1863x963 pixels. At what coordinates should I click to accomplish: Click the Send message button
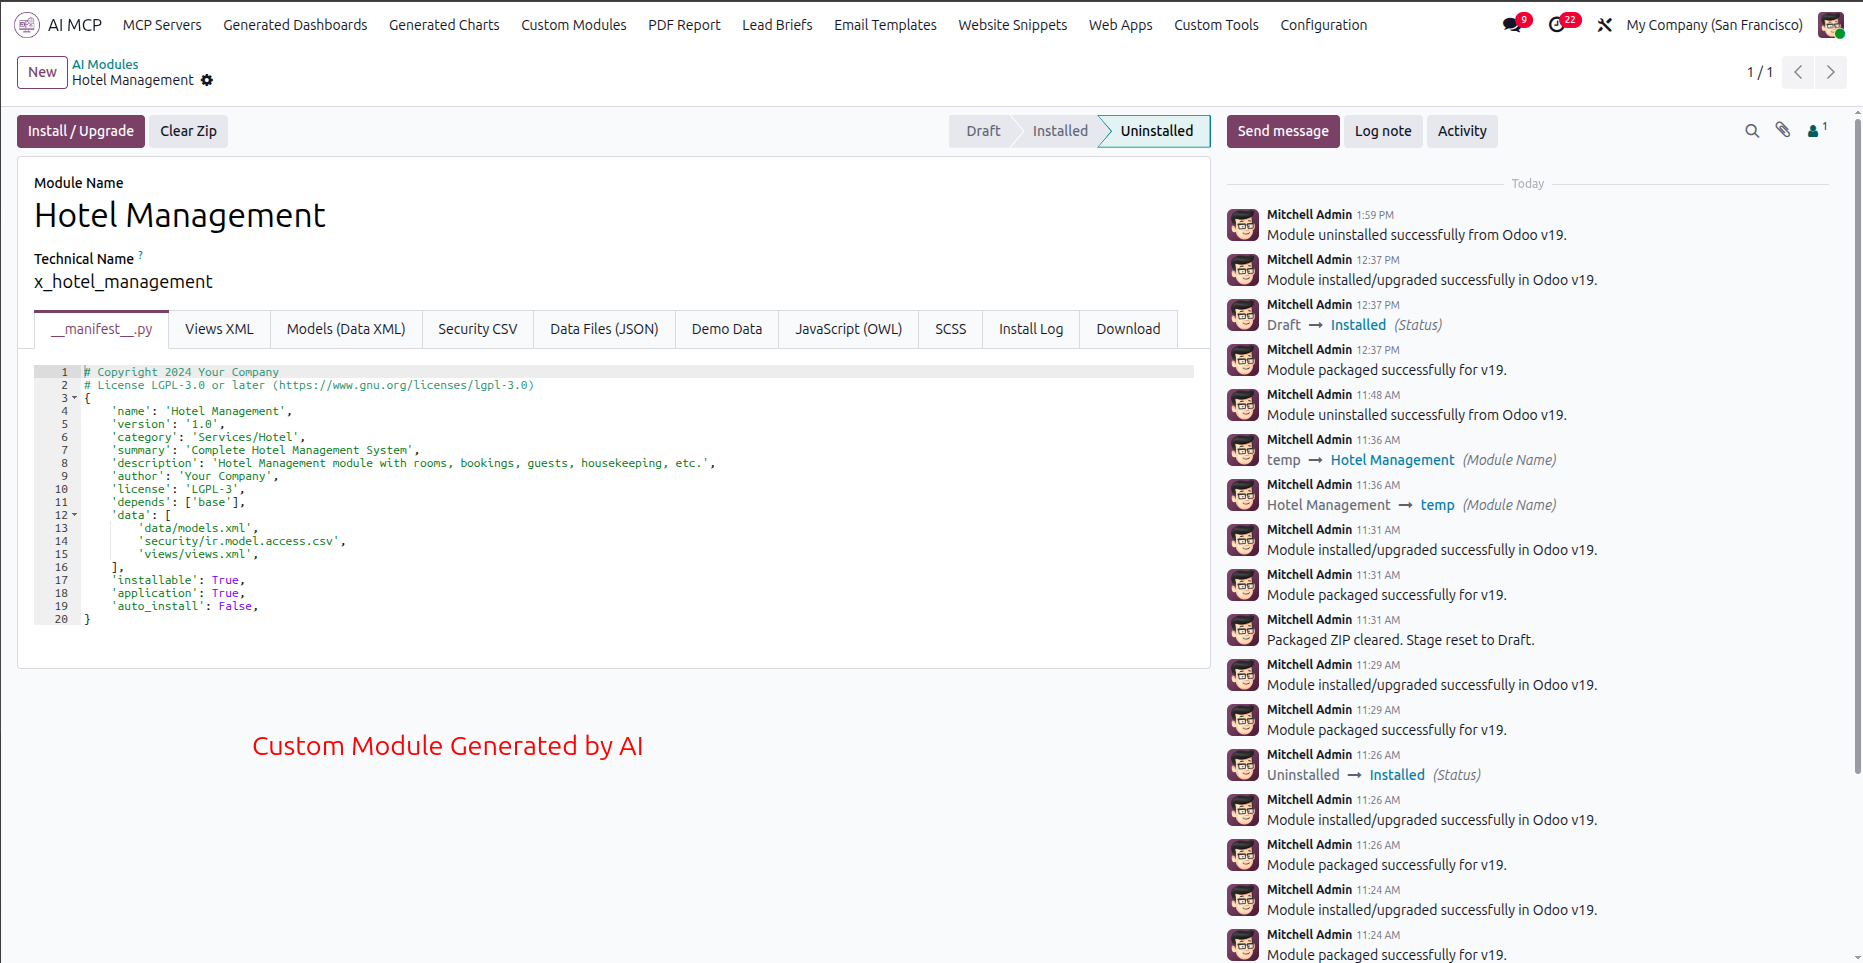pos(1283,131)
